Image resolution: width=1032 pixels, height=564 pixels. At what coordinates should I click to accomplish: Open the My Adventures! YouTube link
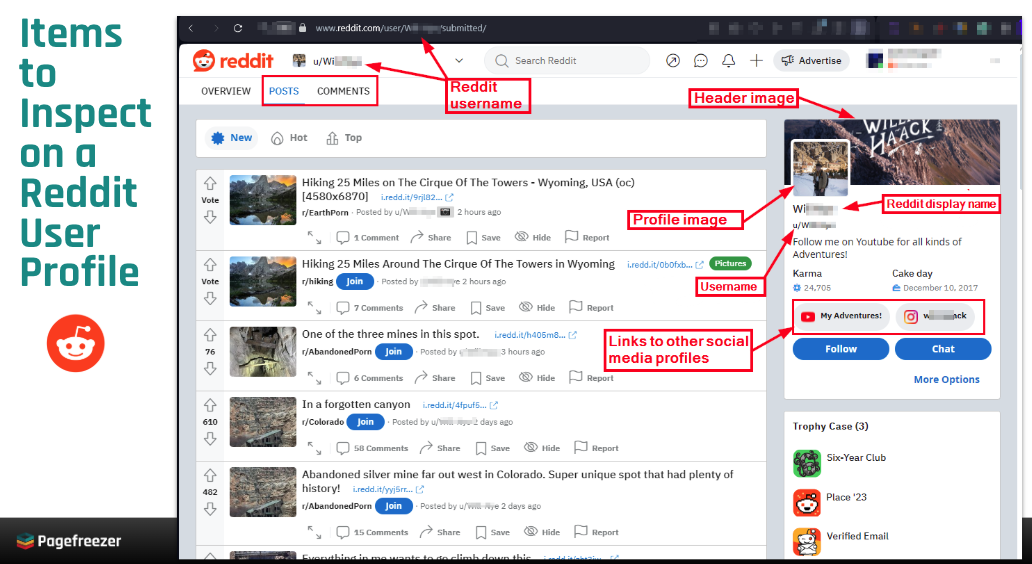[x=841, y=316]
